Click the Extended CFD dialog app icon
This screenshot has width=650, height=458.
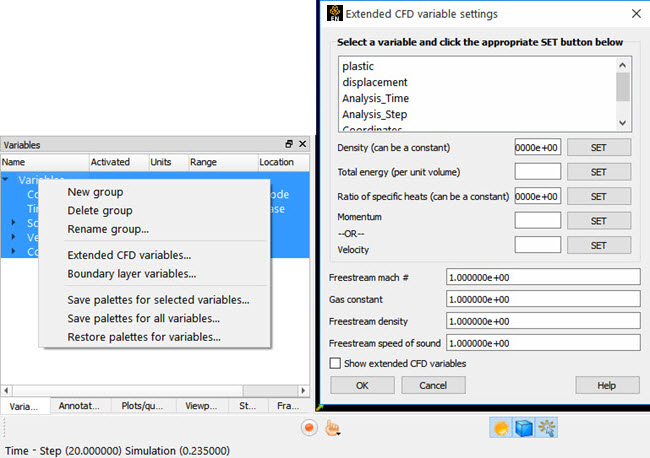[x=335, y=13]
